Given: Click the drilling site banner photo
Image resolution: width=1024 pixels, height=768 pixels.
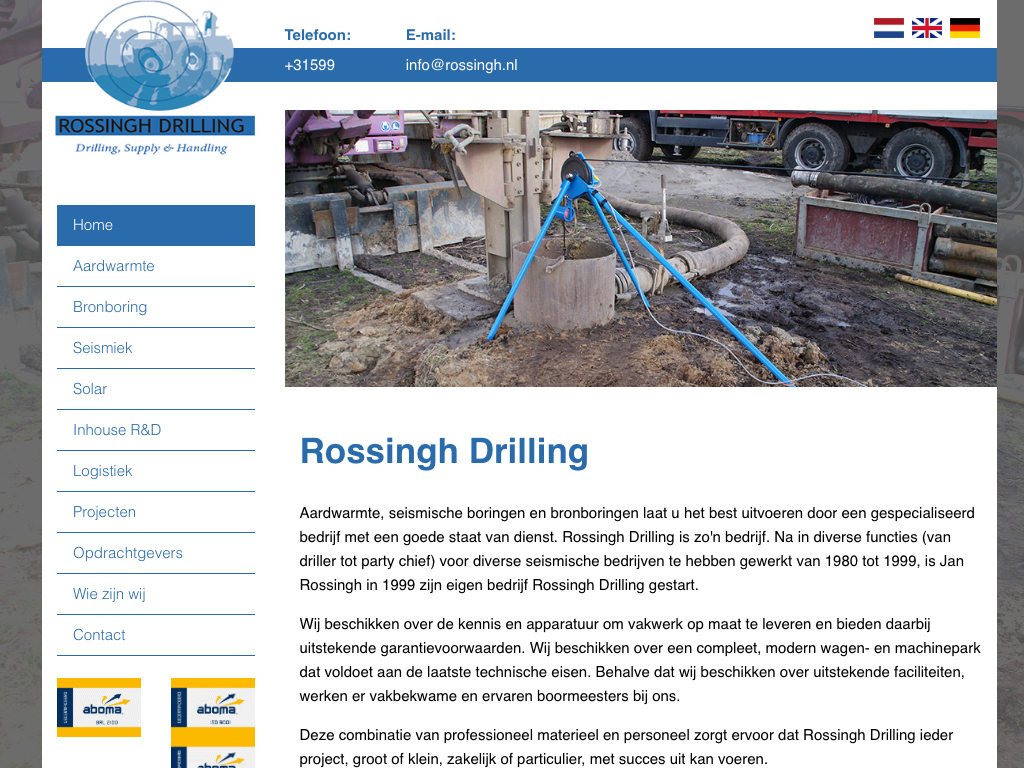Looking at the screenshot, I should (x=640, y=248).
